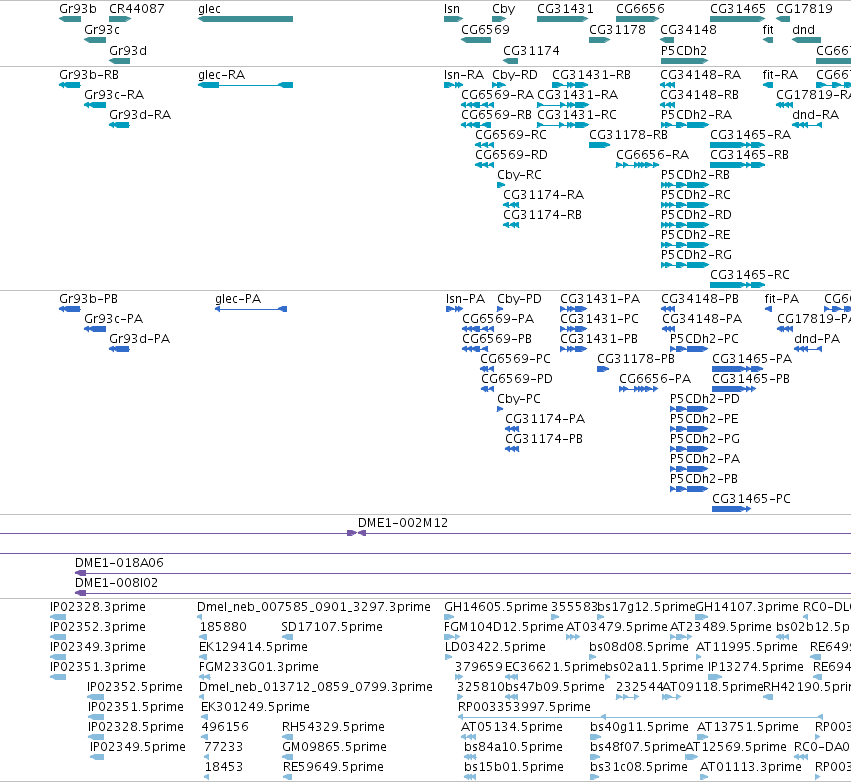The width and height of the screenshot is (851, 782).
Task: Select the Cby-RD transcript label
Action: pyautogui.click(x=515, y=74)
